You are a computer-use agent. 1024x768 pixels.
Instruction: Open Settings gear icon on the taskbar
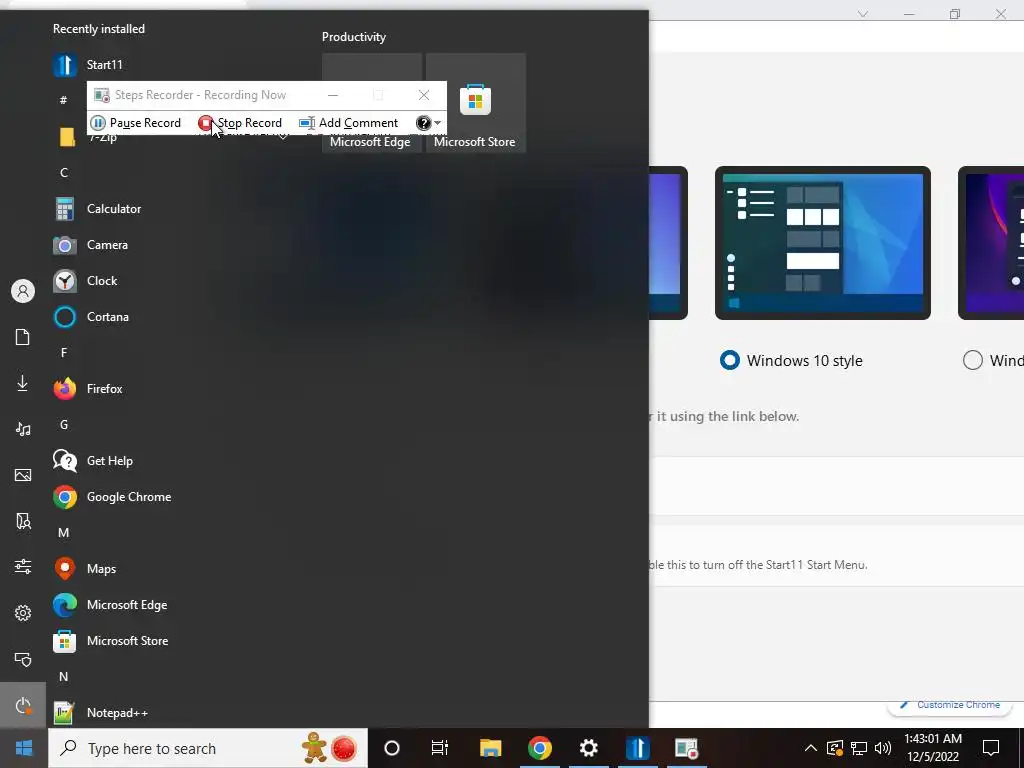click(x=588, y=748)
